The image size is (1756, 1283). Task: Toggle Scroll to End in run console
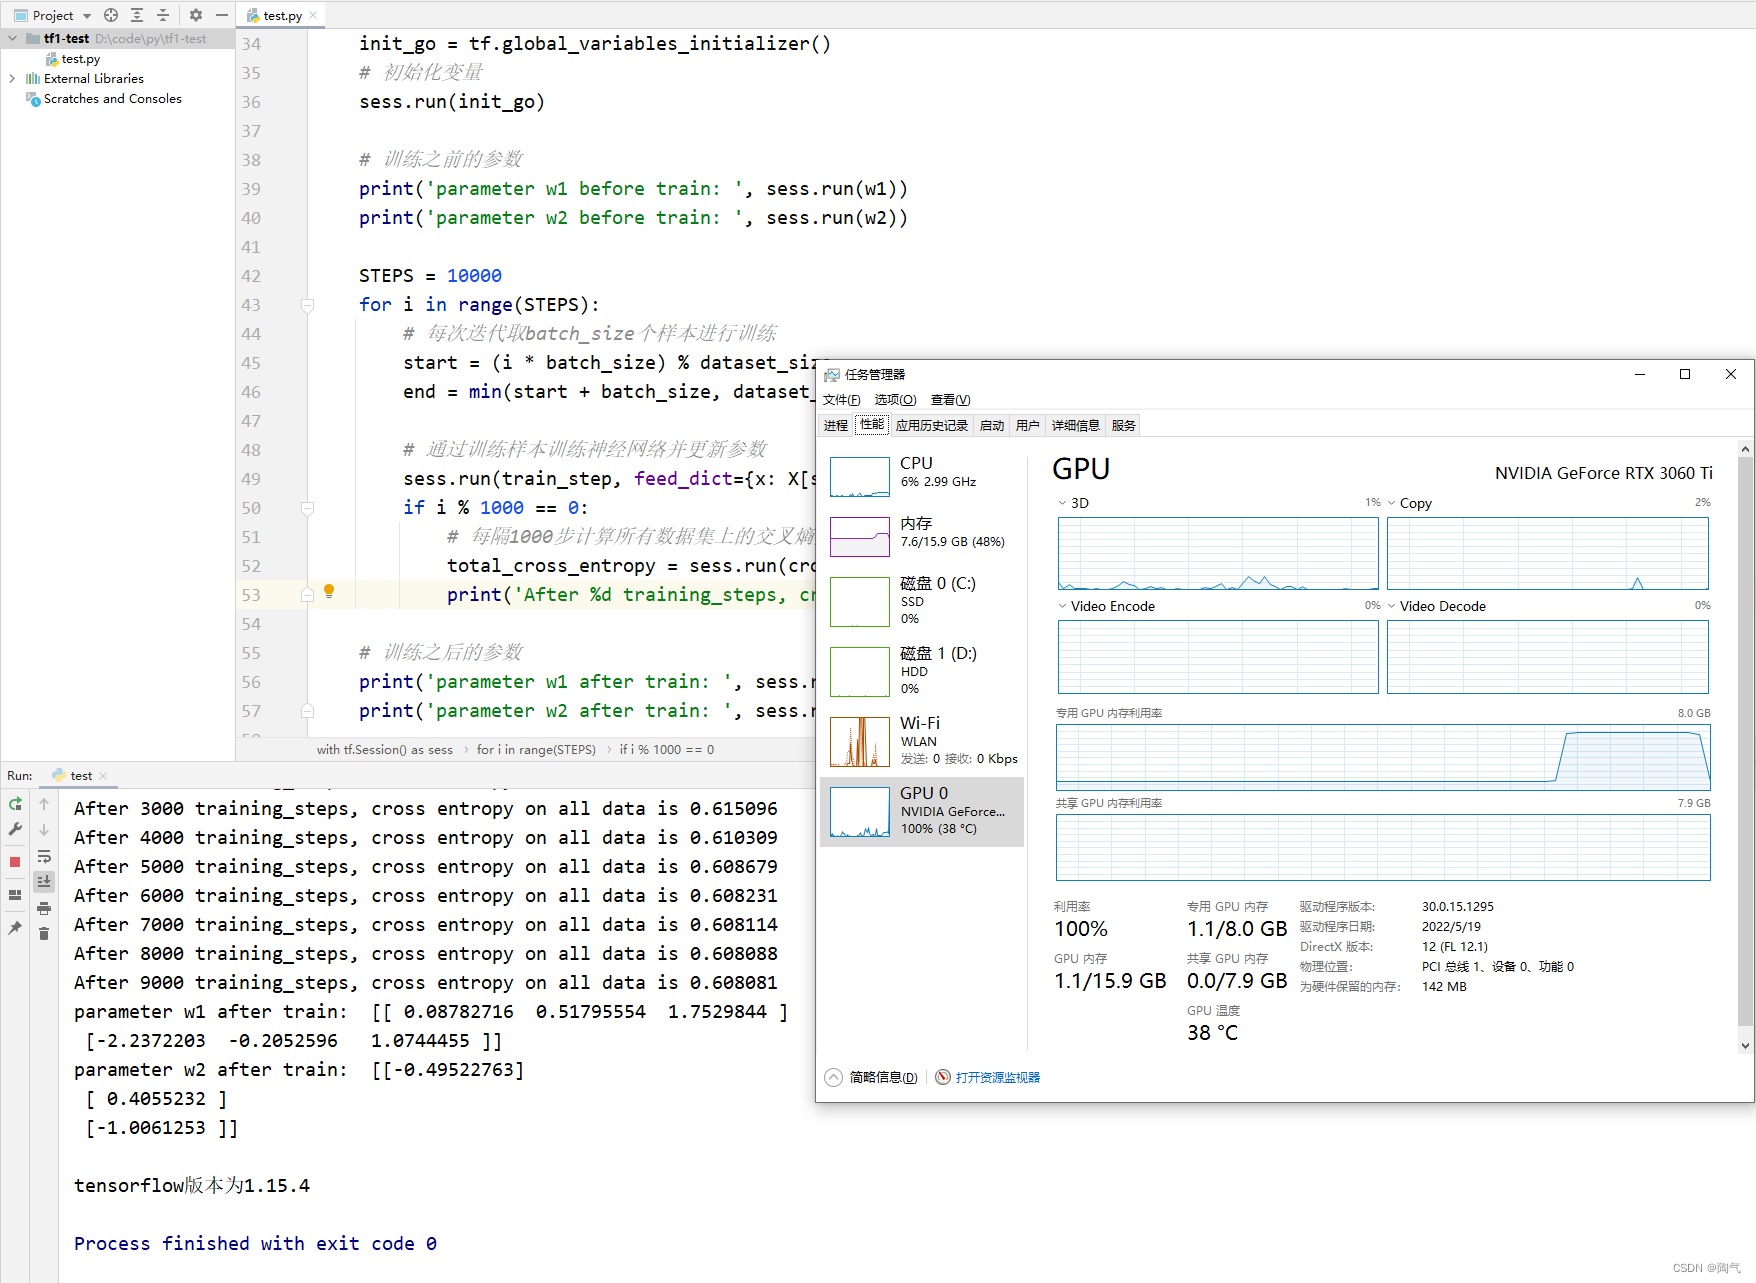tap(44, 882)
